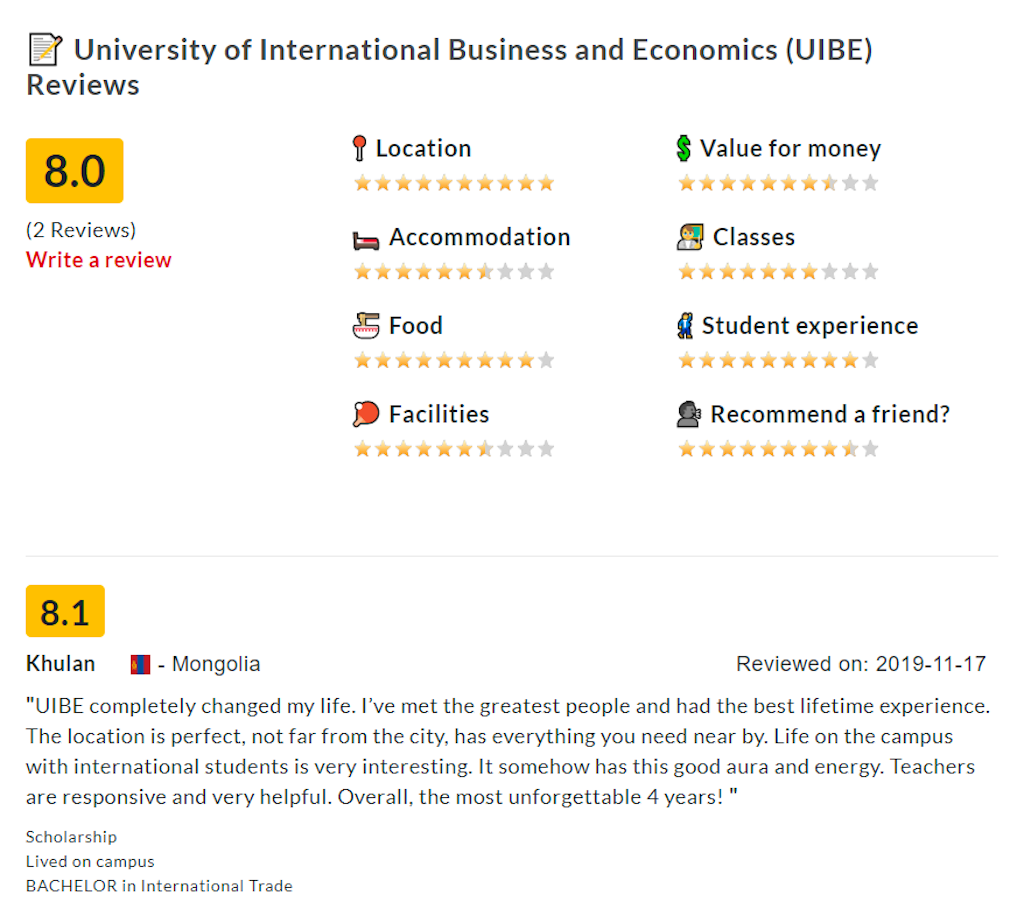Click the Accommodation star rating bar
1024x916 pixels.
tap(454, 272)
